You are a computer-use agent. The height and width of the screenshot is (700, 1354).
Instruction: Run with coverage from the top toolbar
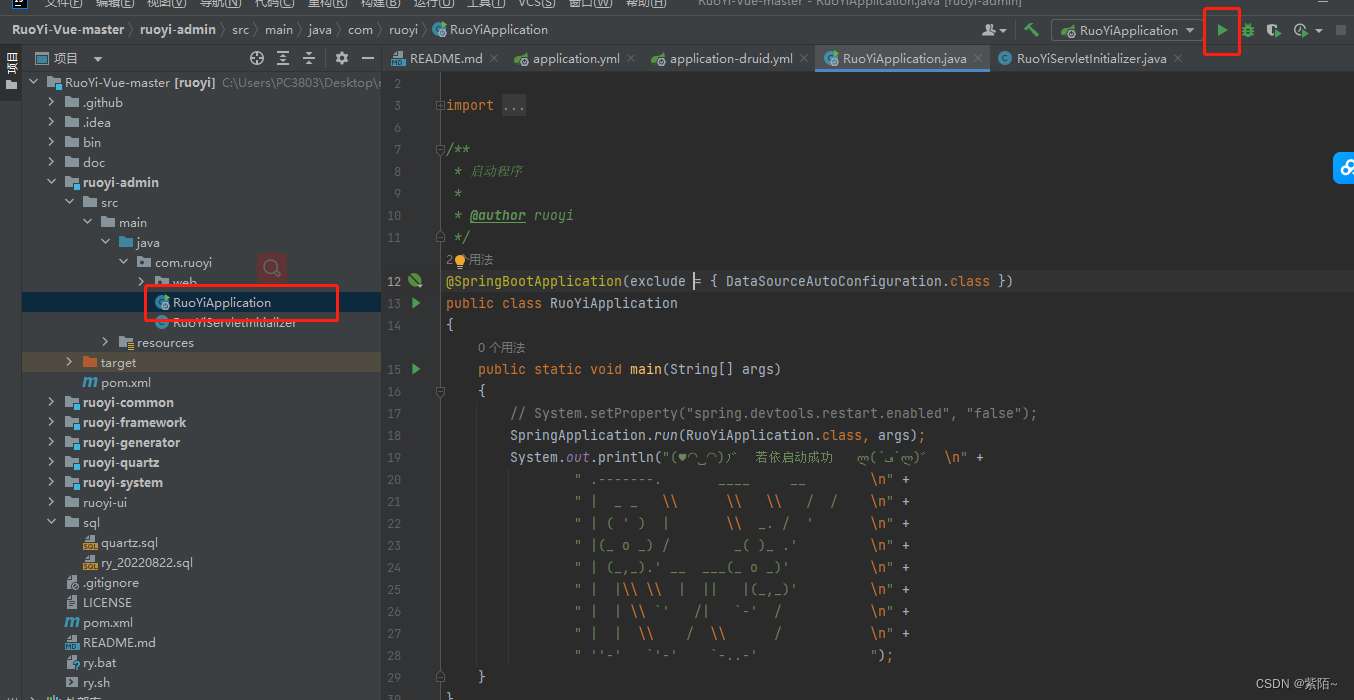(1273, 31)
